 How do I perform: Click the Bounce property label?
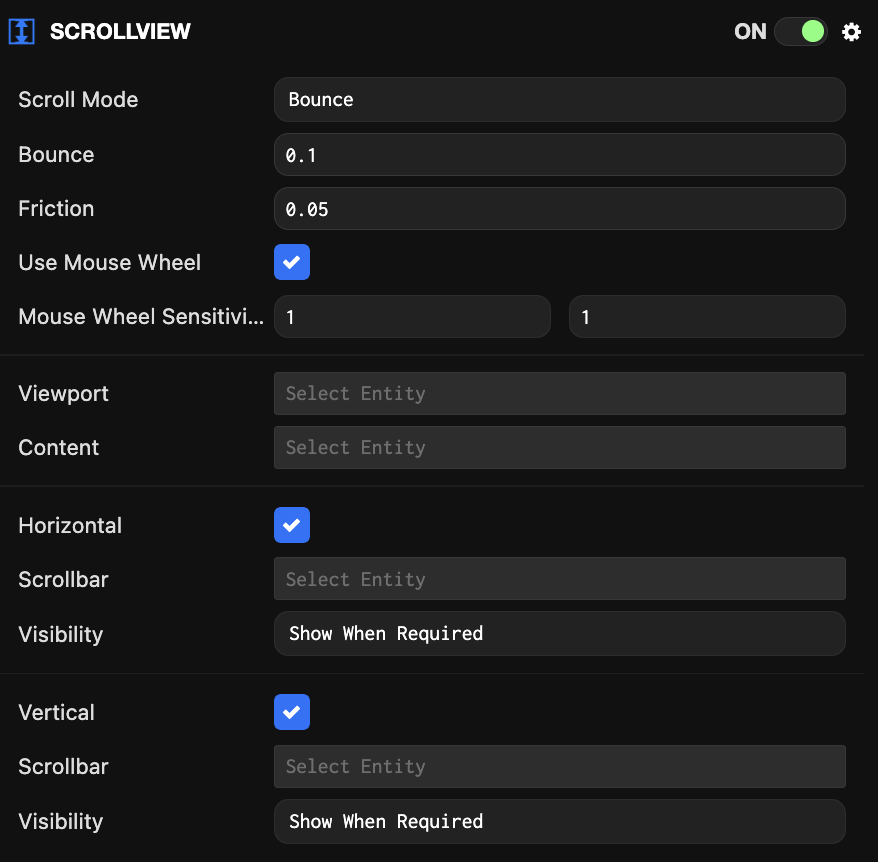pyautogui.click(x=56, y=154)
